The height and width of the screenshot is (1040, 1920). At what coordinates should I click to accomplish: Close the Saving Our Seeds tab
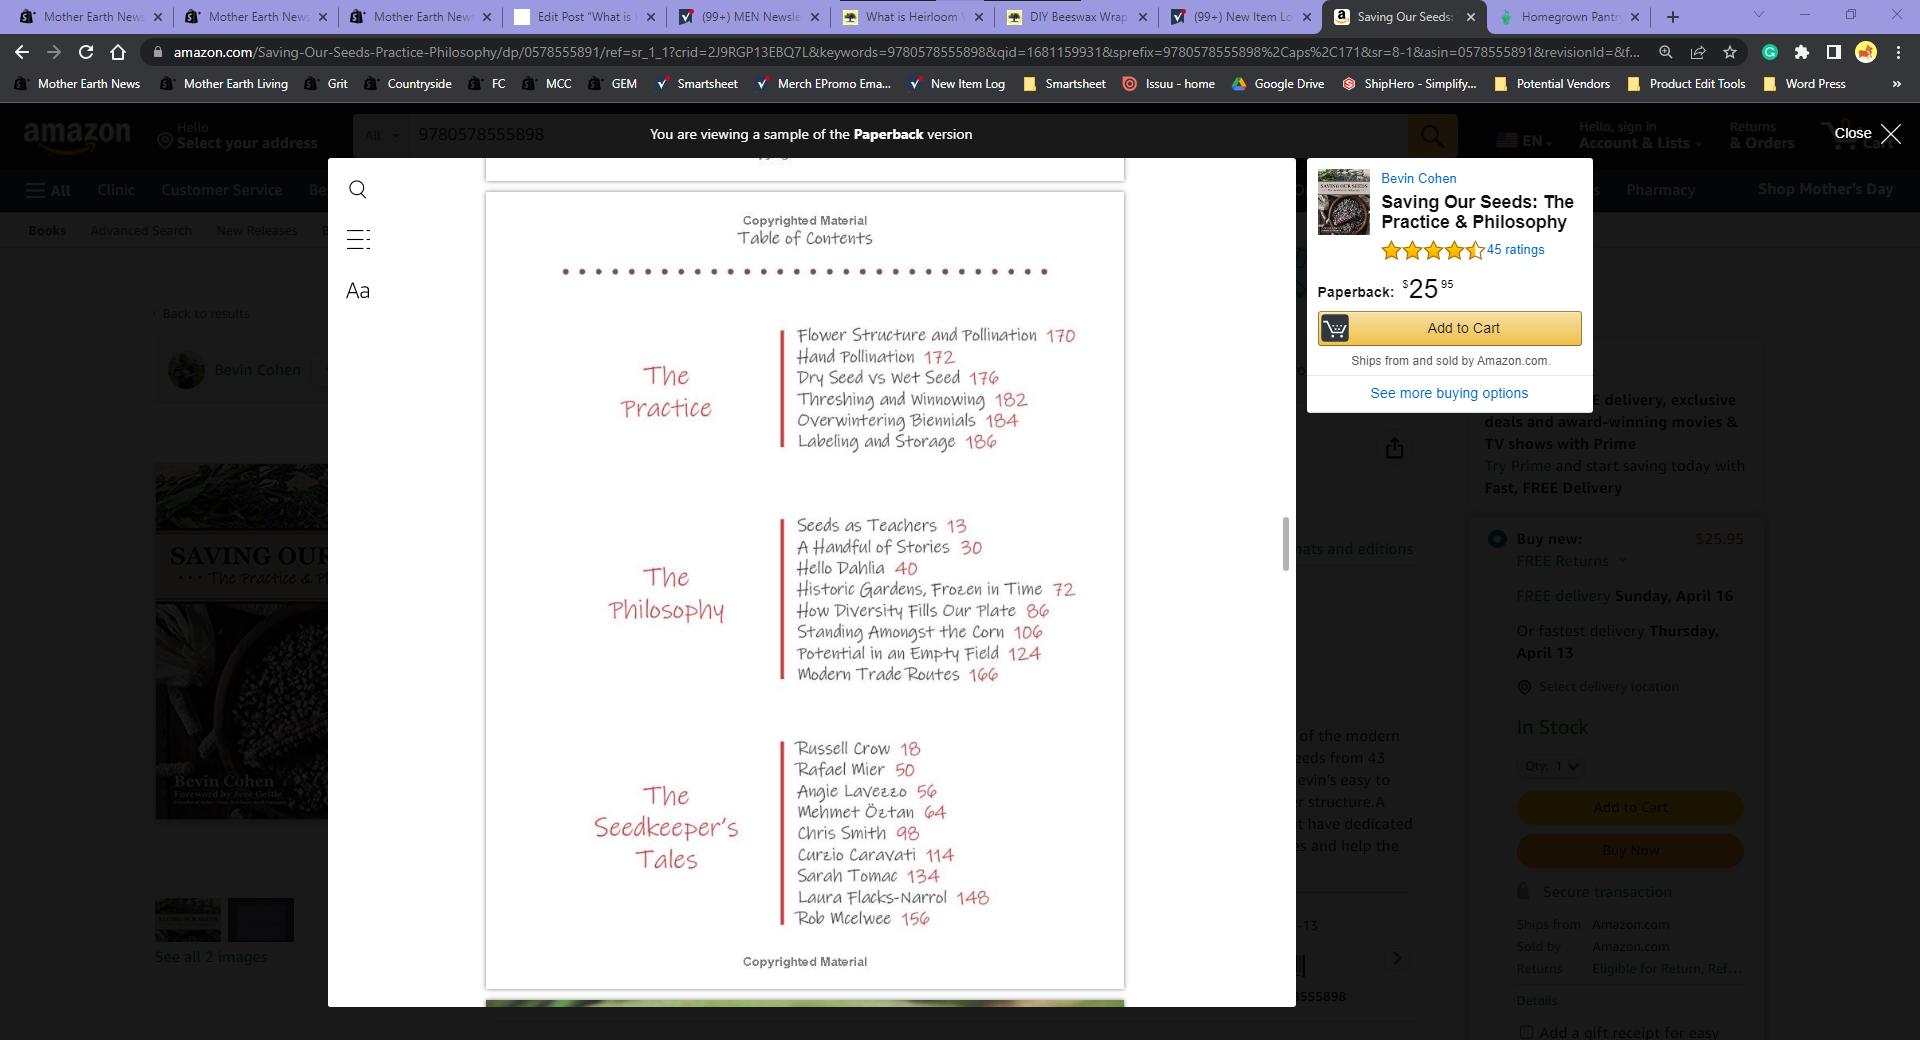[1471, 17]
